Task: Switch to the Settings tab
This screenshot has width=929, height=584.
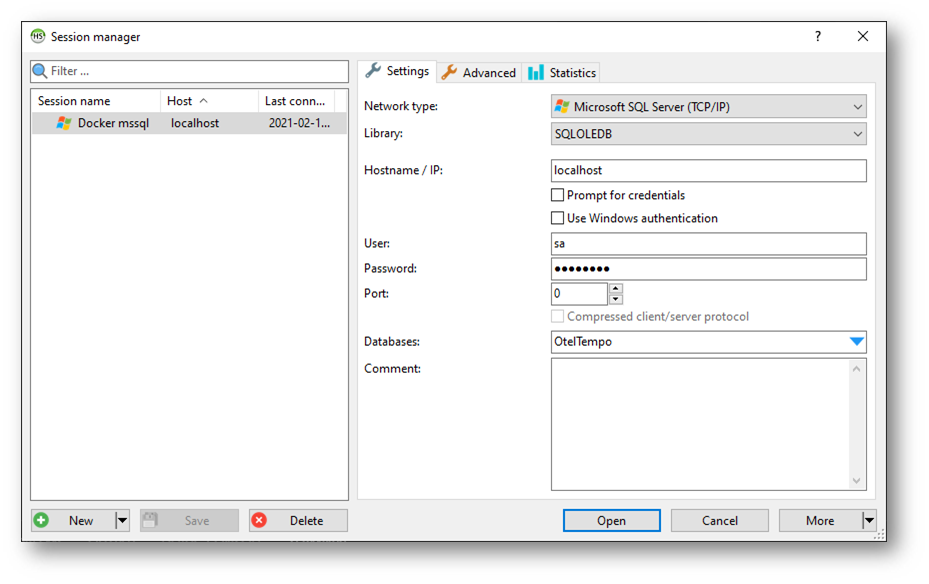Action: point(398,71)
